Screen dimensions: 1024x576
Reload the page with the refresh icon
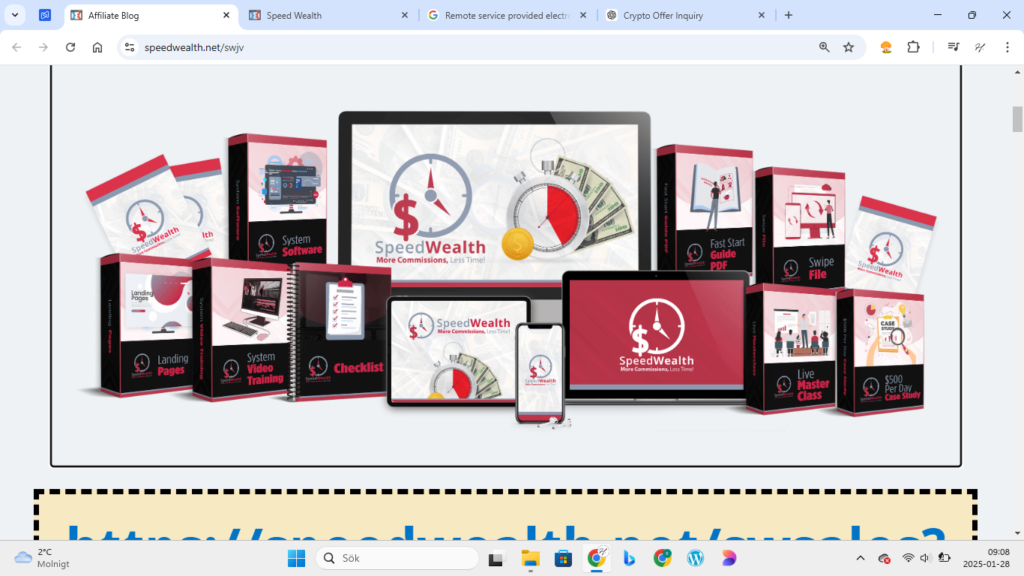click(71, 47)
